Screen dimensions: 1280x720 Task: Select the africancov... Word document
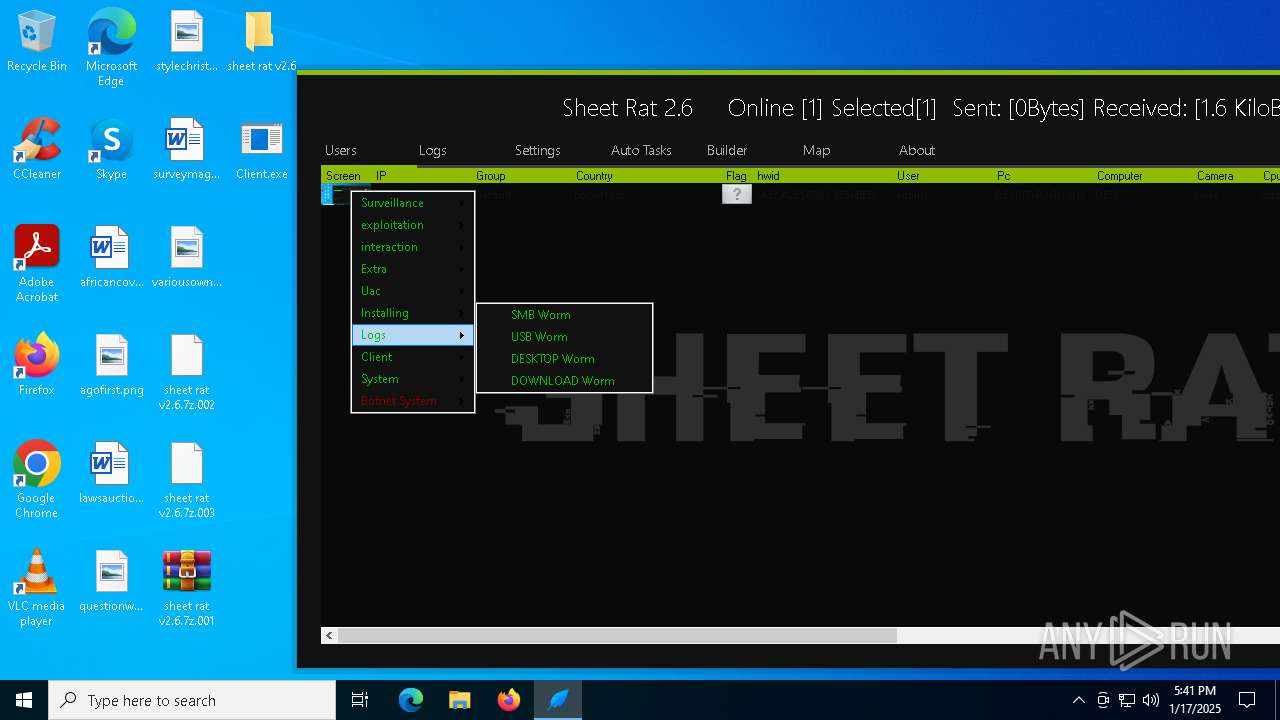click(111, 258)
